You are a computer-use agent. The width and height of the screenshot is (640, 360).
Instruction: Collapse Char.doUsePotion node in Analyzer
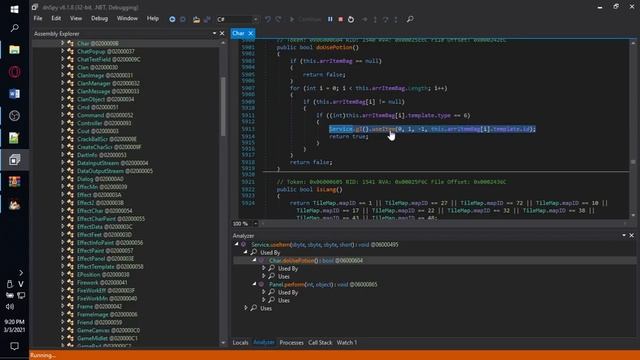click(x=254, y=260)
